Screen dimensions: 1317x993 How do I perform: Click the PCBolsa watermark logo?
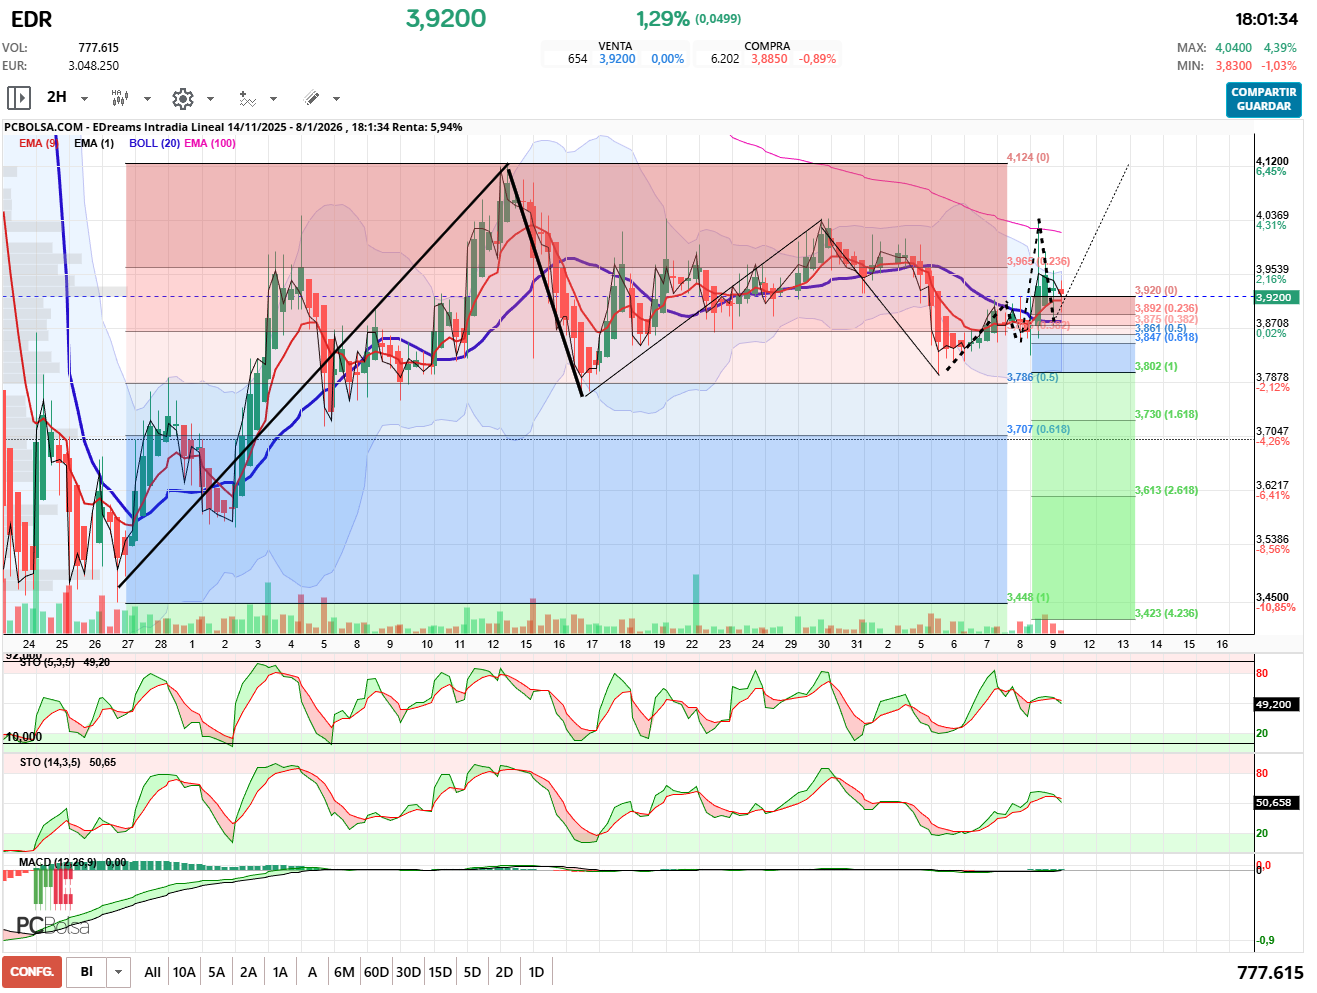coord(52,926)
